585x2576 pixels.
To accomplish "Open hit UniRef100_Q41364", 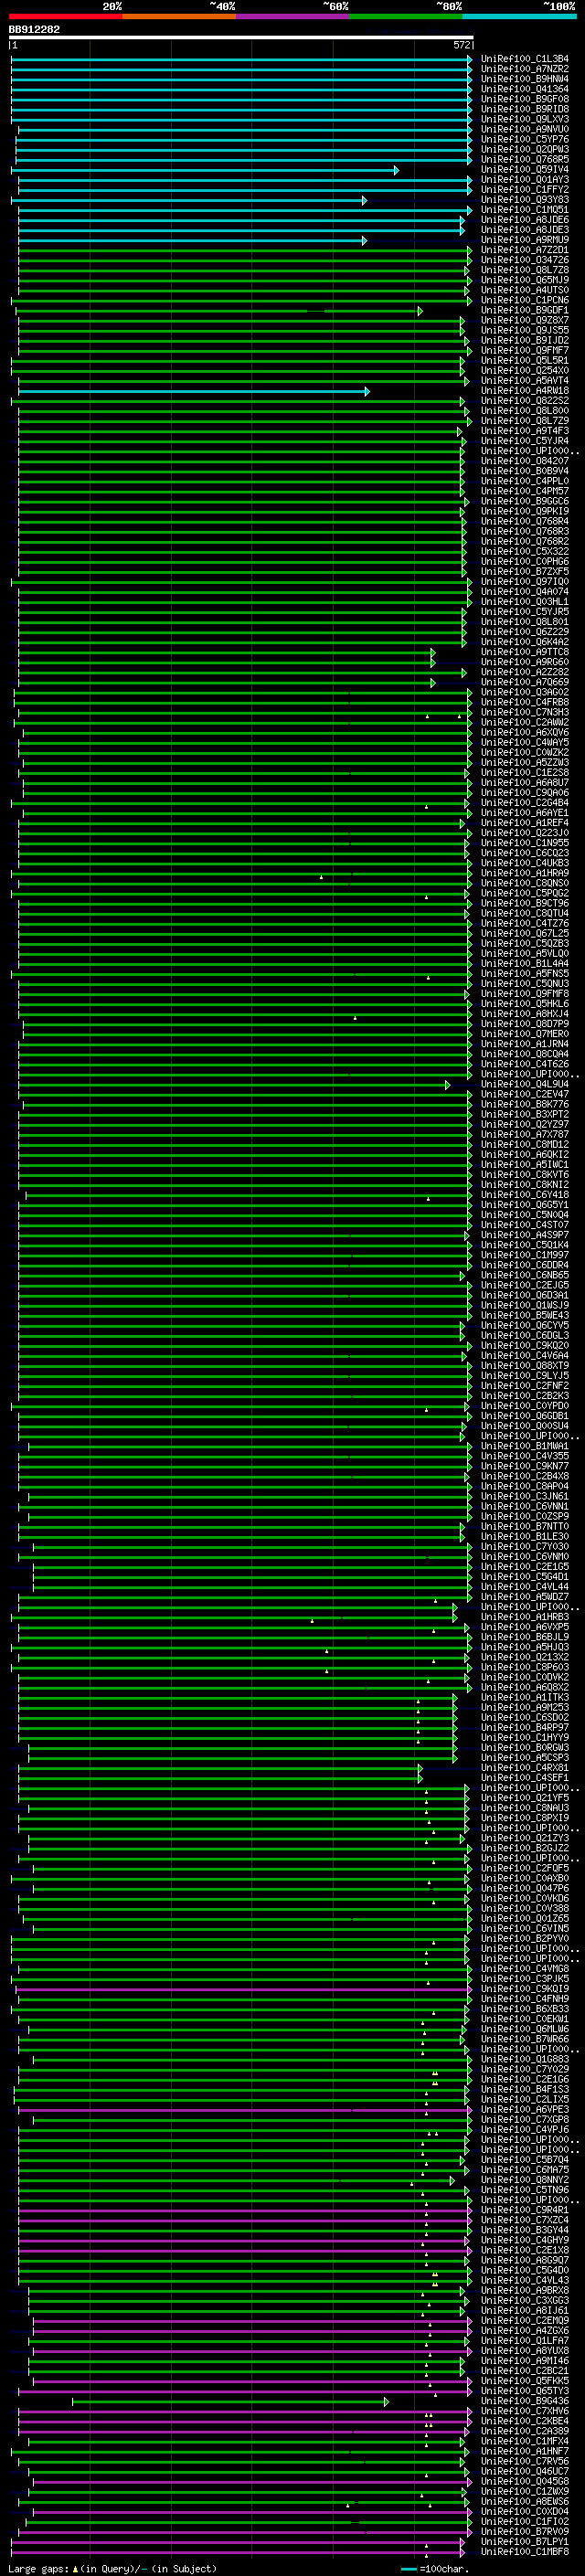I will [x=525, y=89].
